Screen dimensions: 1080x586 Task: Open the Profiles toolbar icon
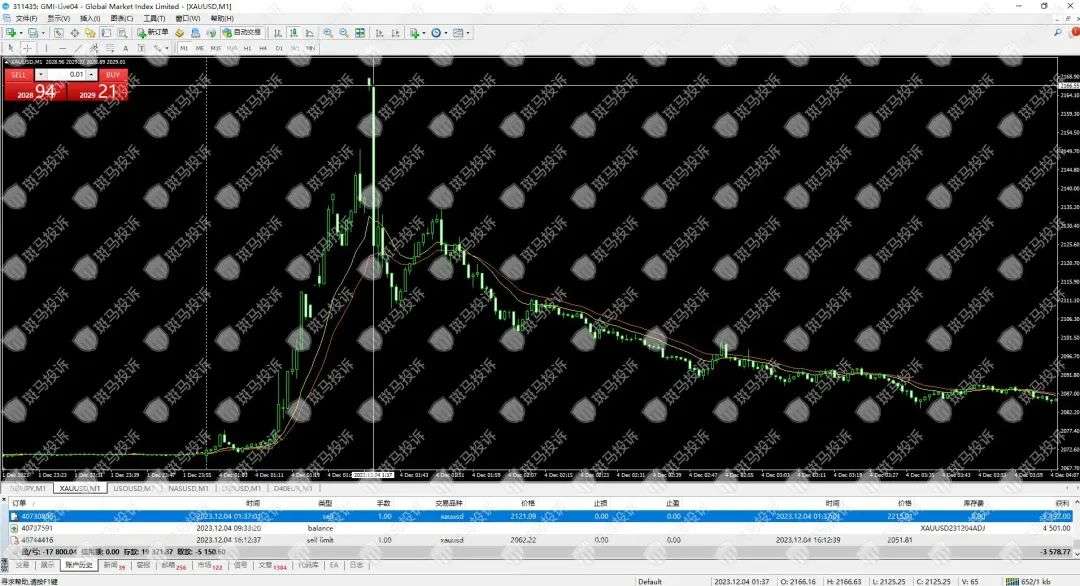(x=32, y=32)
